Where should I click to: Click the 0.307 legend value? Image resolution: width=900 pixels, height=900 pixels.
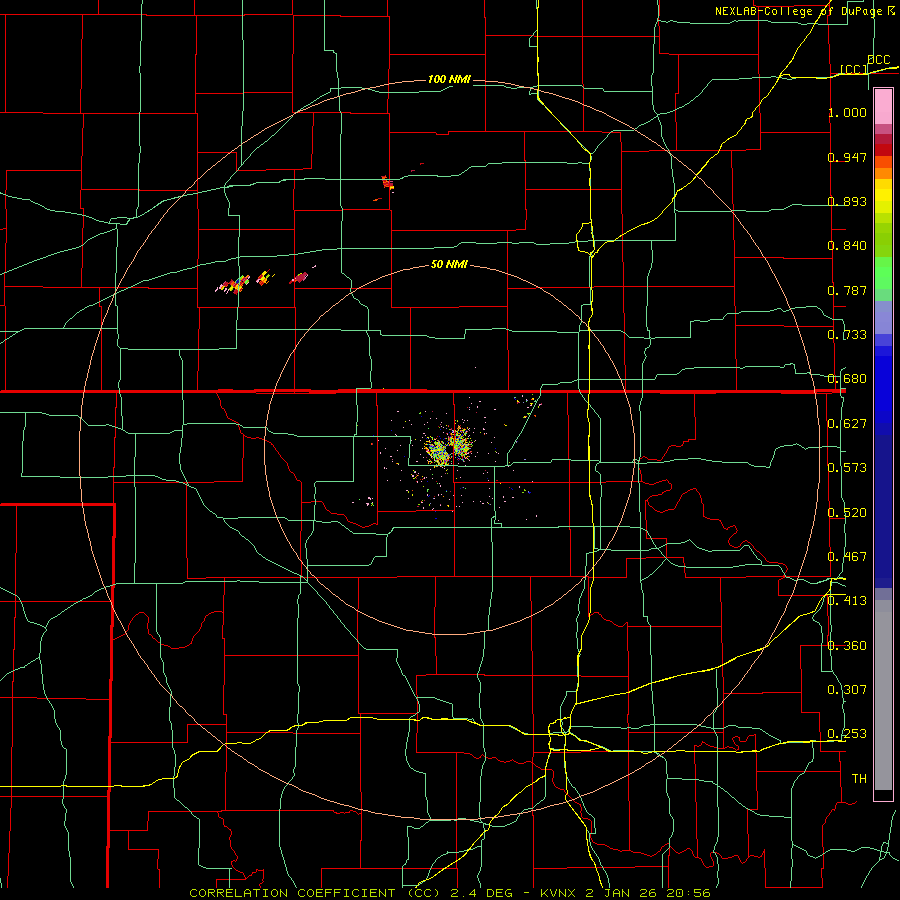[847, 690]
